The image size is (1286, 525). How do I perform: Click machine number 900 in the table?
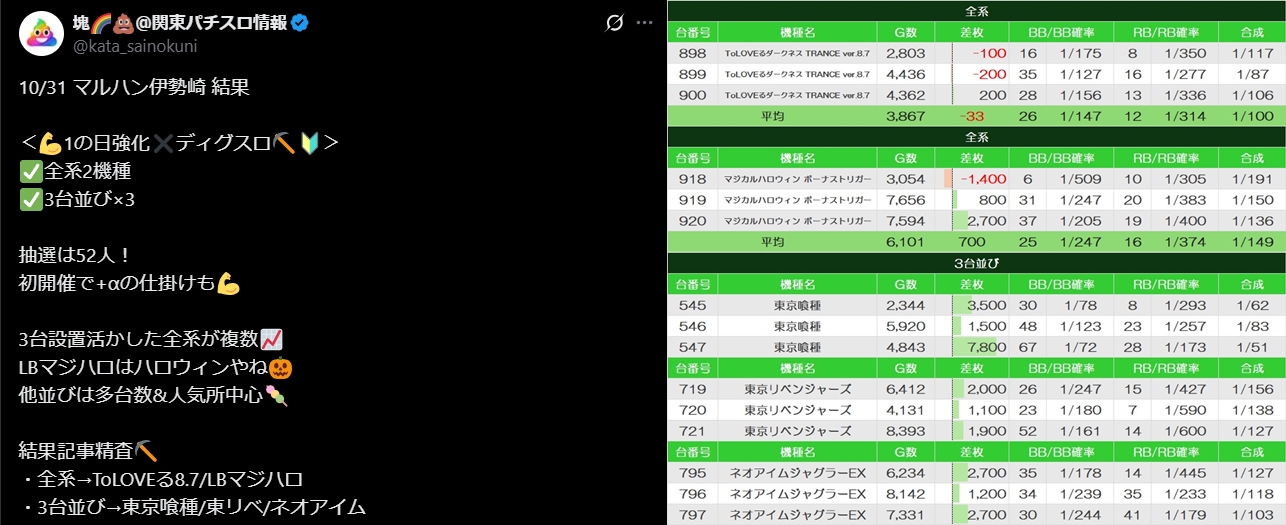(692, 95)
